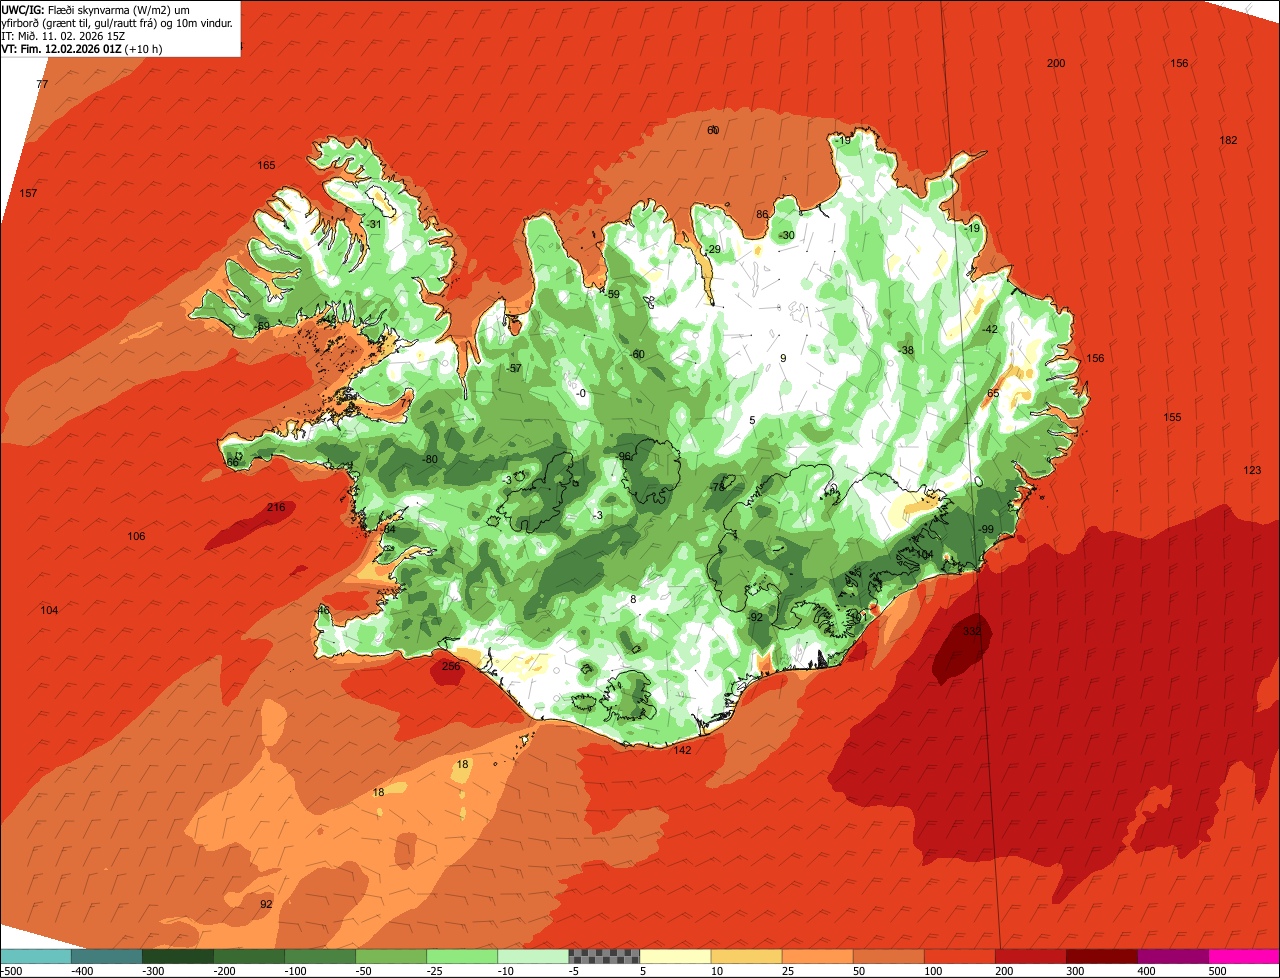The height and width of the screenshot is (978, 1280).
Task: Click the map value -30 in the north
Action: 787,235
